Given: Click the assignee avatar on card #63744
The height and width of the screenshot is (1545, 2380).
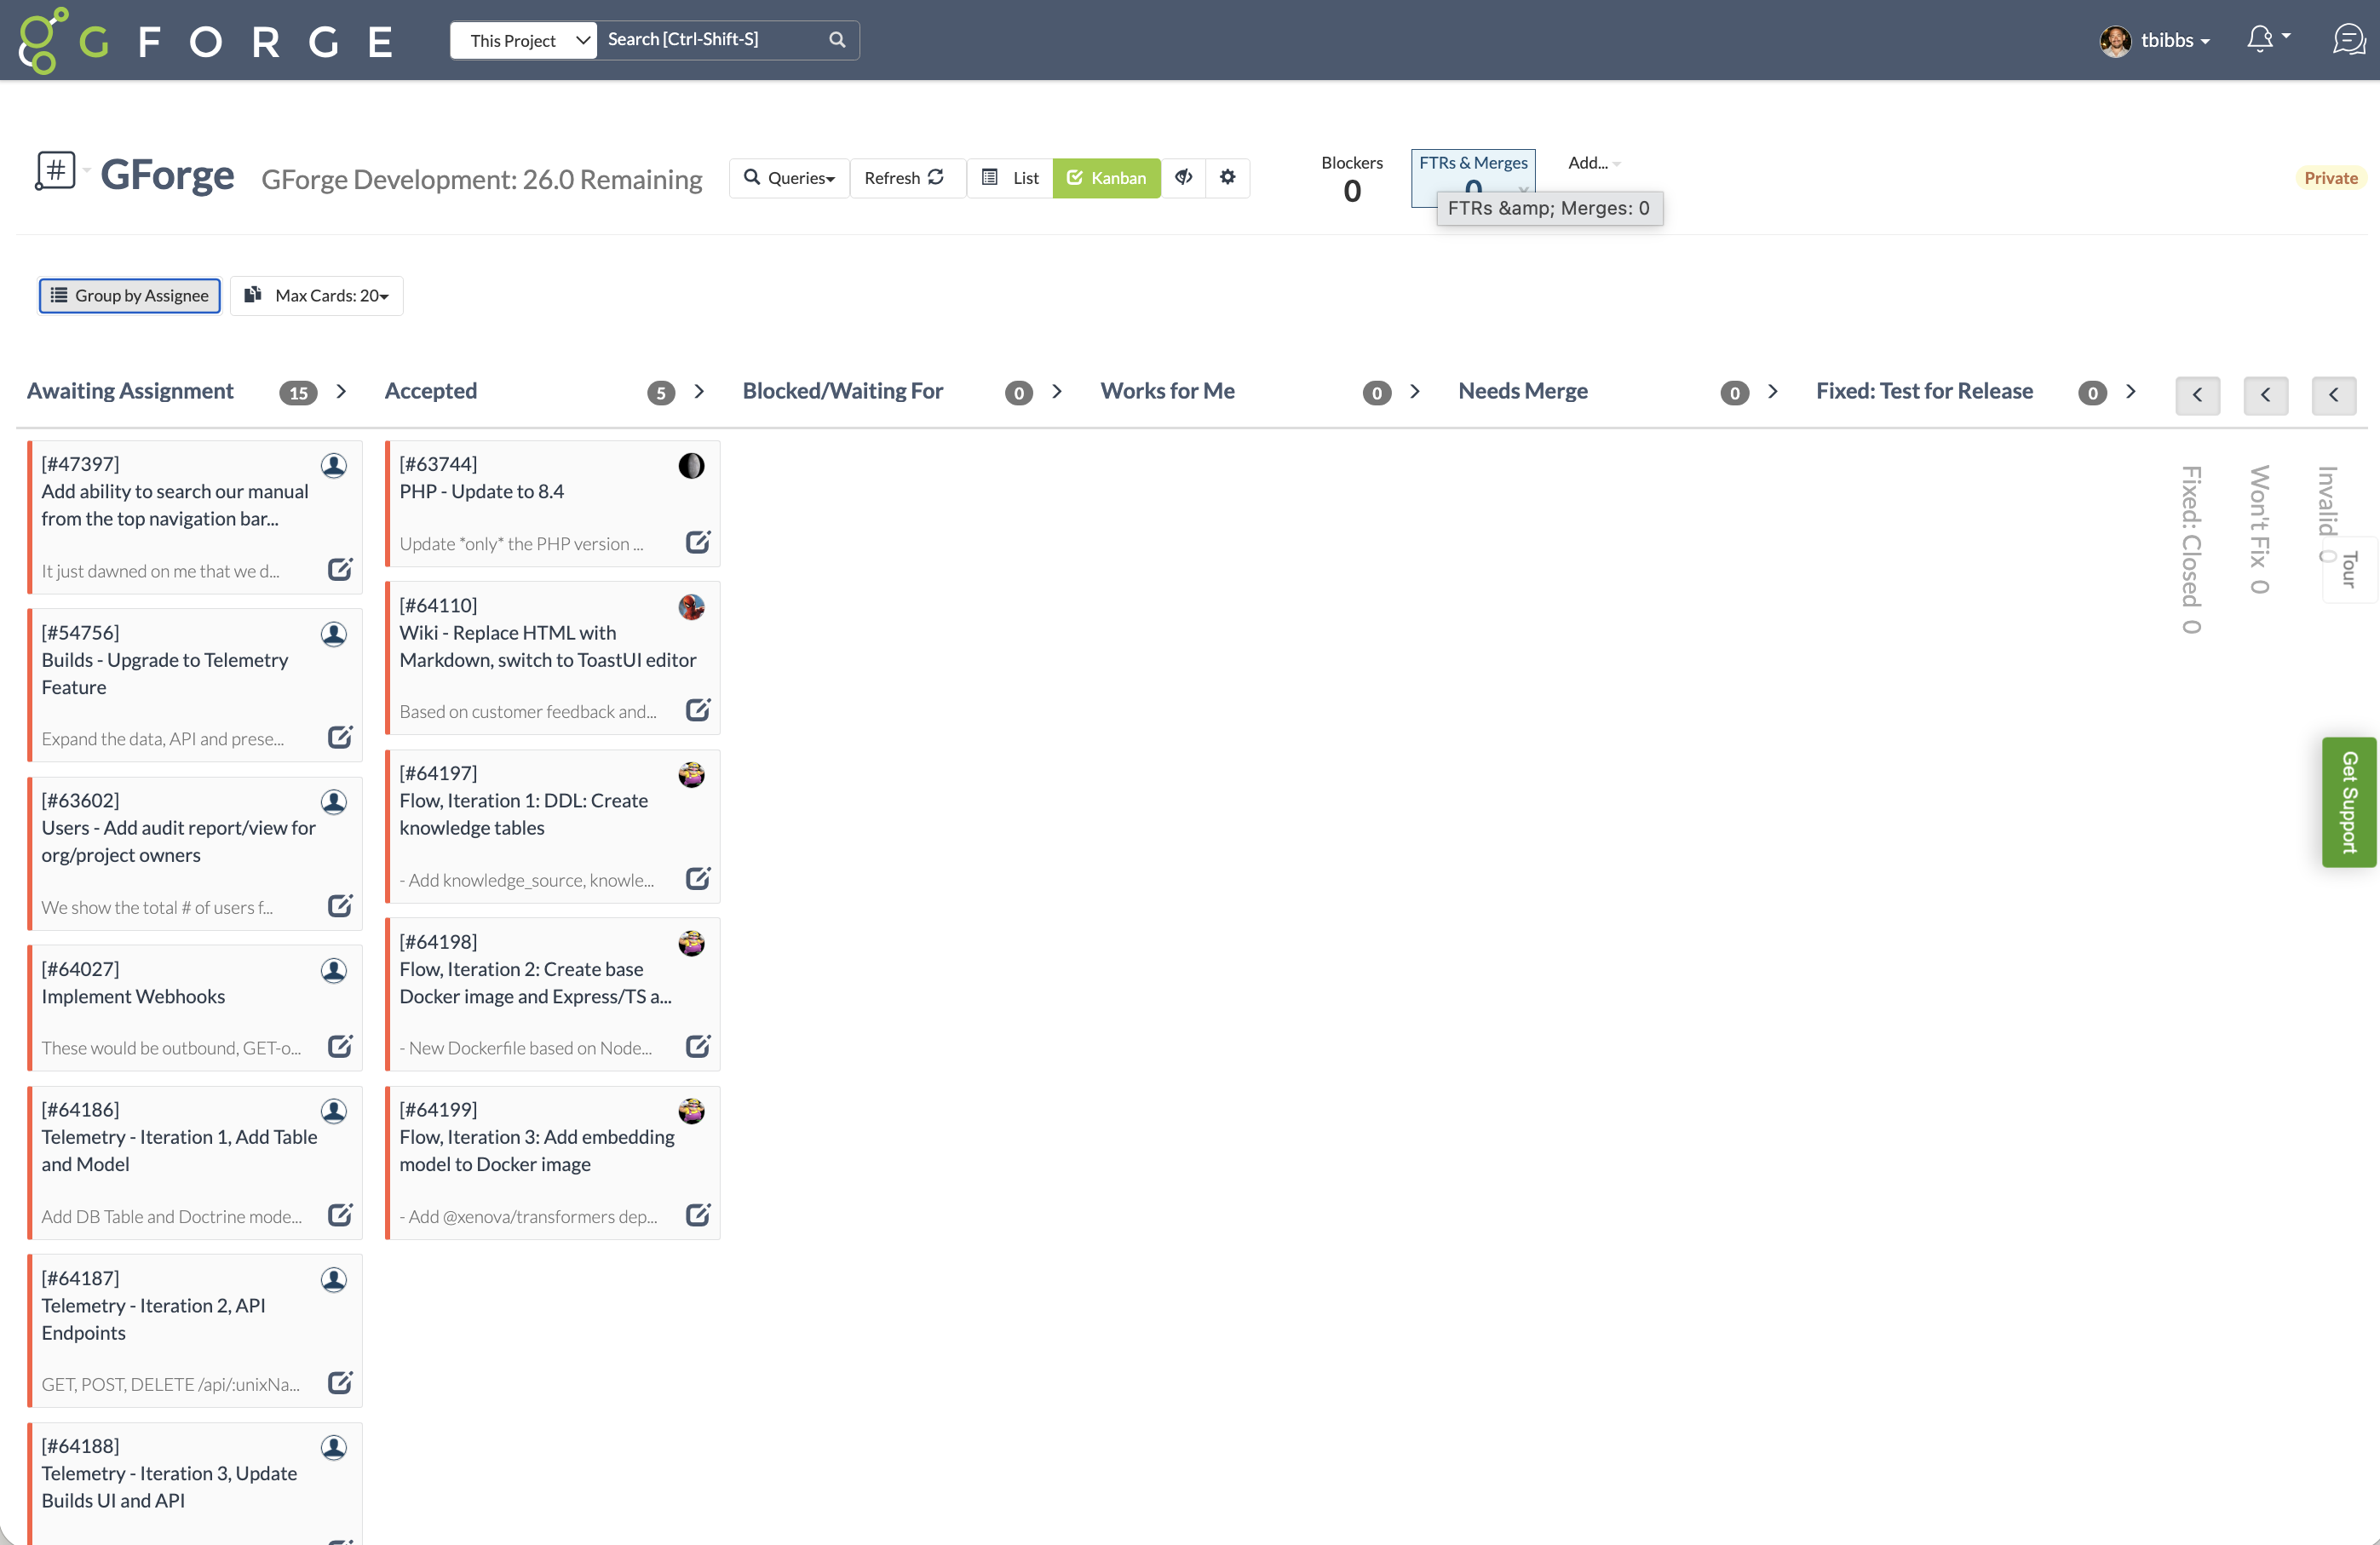Looking at the screenshot, I should click(691, 465).
